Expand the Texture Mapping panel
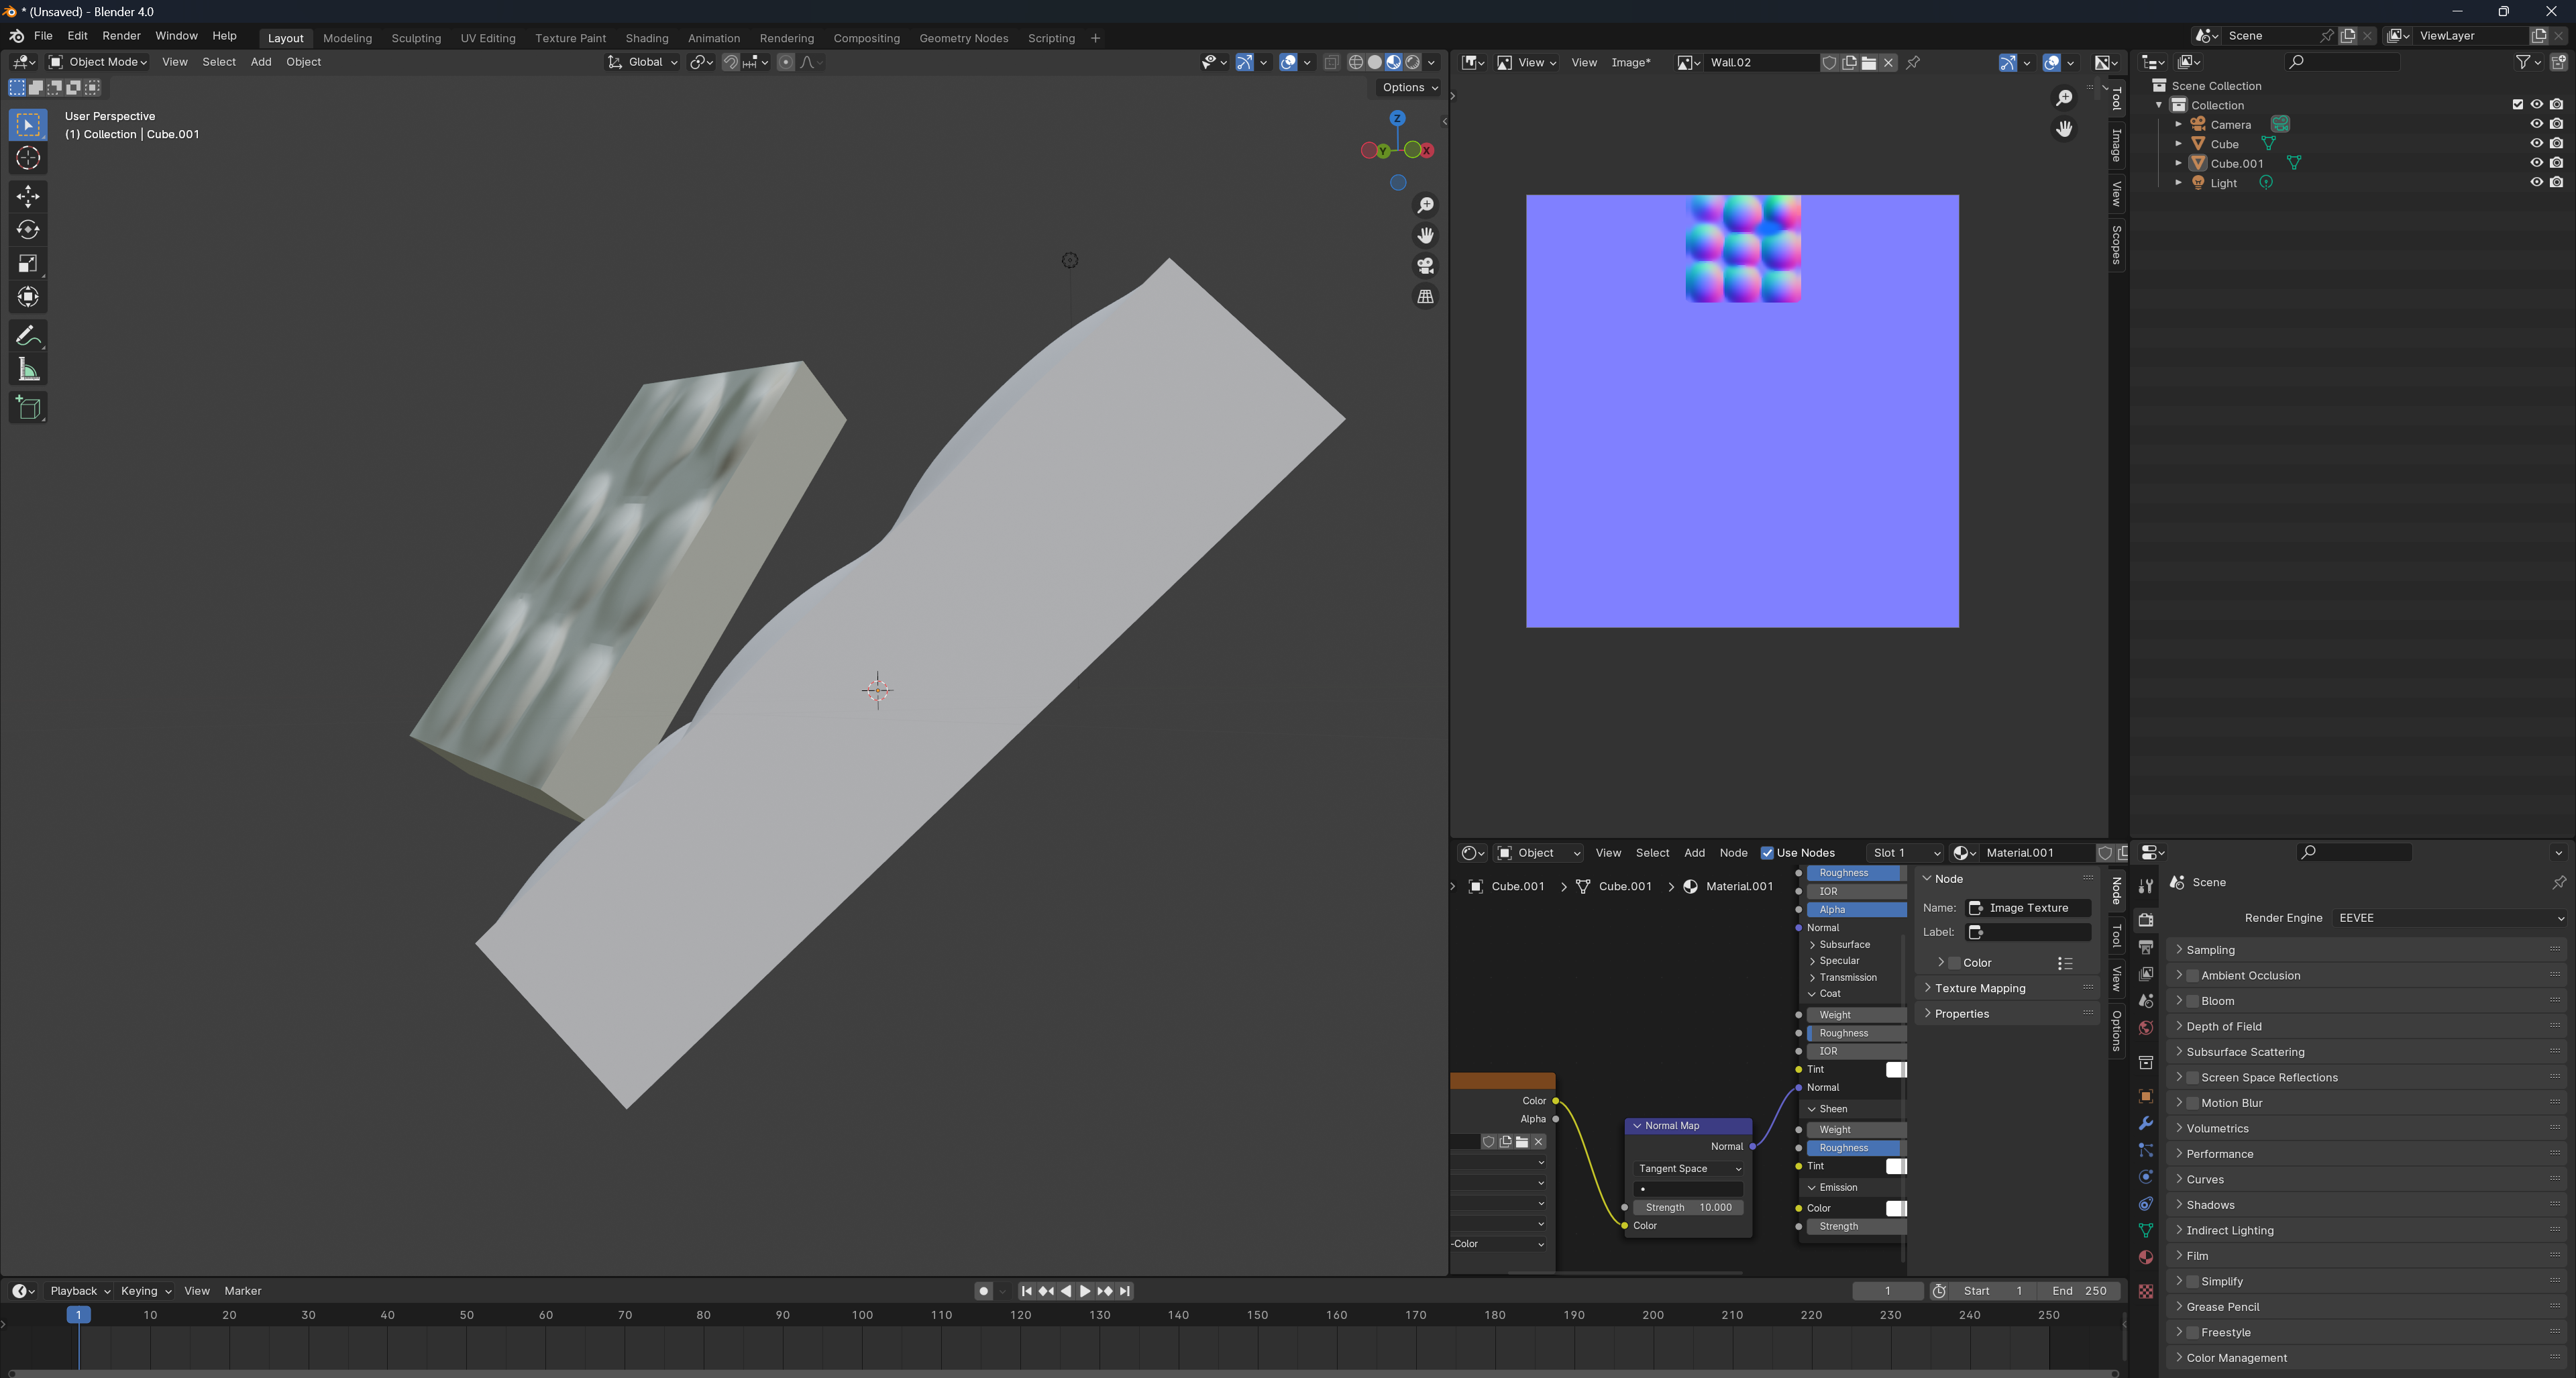The width and height of the screenshot is (2576, 1378). click(1979, 988)
